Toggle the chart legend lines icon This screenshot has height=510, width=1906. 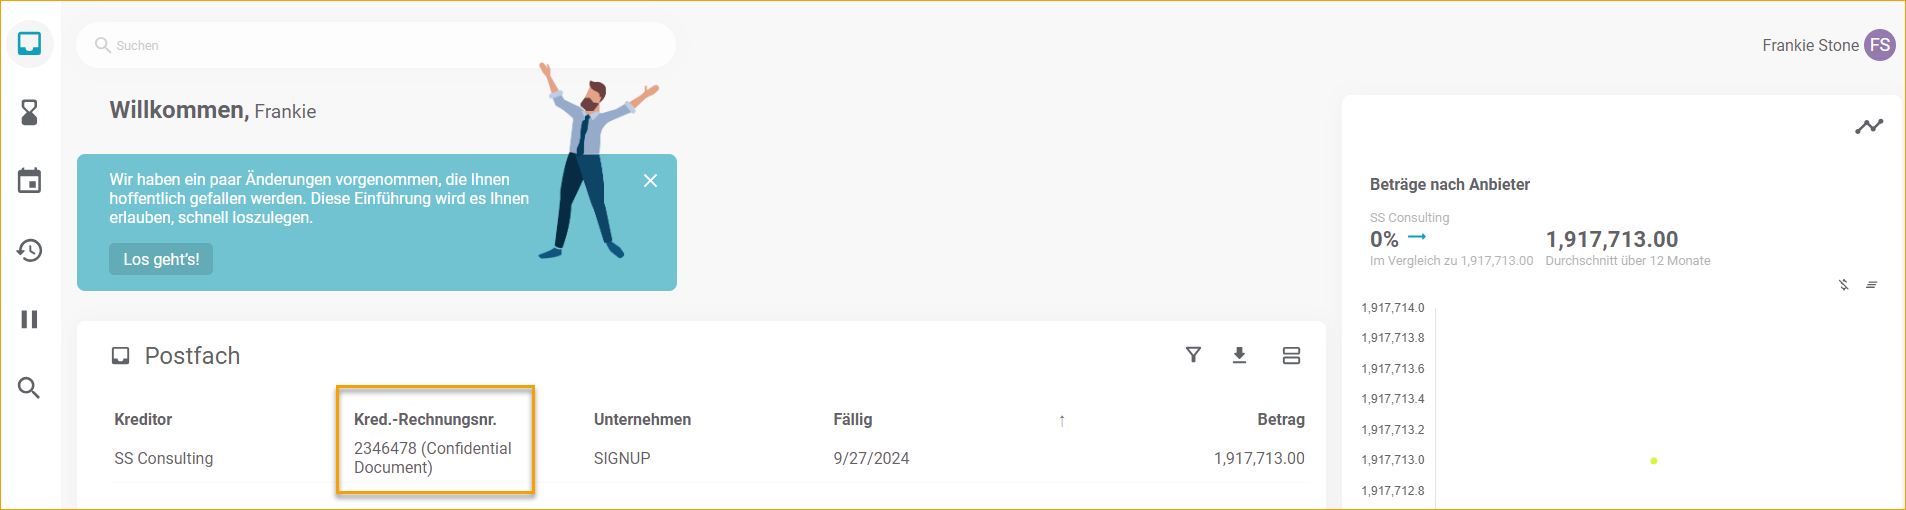click(x=1871, y=285)
